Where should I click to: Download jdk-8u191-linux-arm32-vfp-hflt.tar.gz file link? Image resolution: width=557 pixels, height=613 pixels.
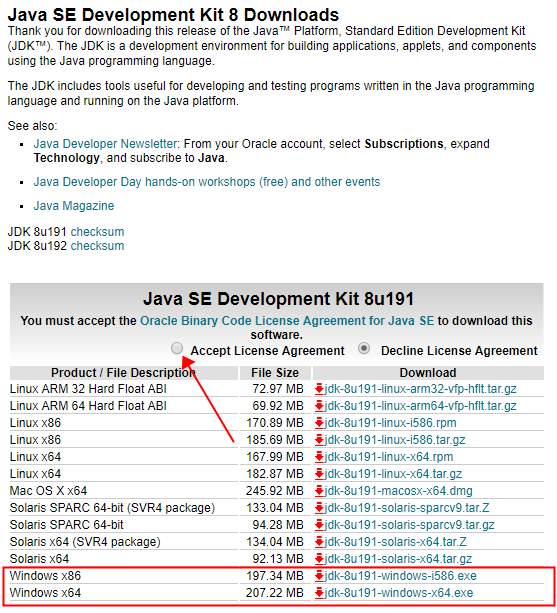tap(420, 389)
